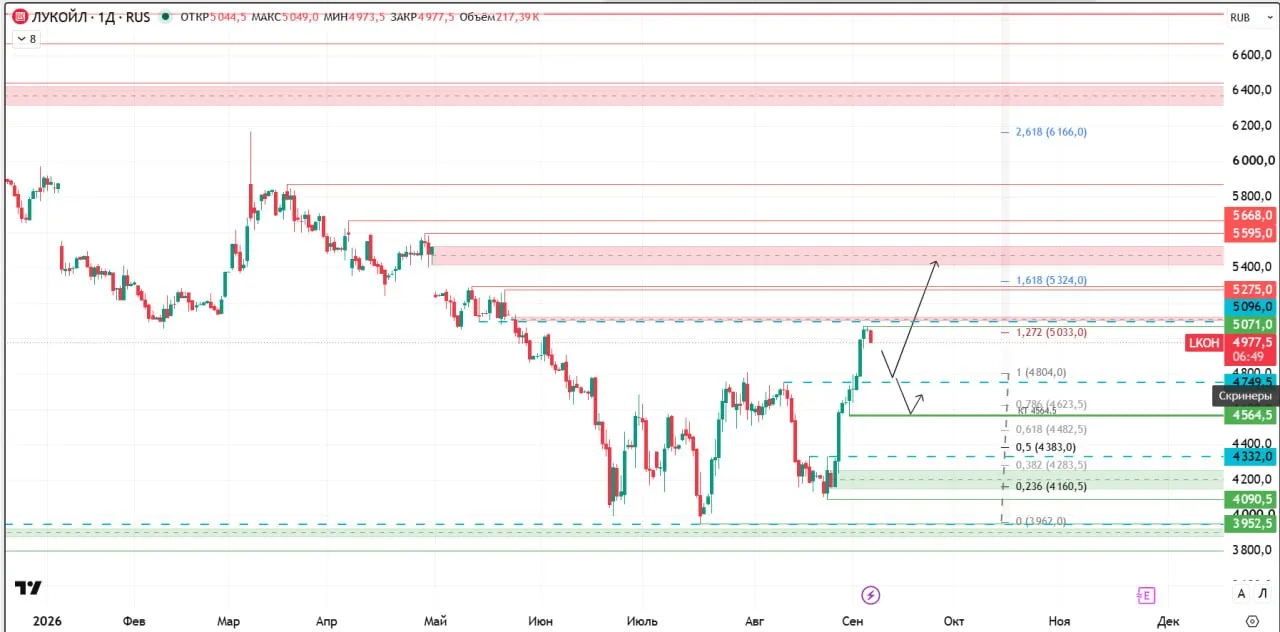Image resolution: width=1280 pixels, height=632 pixels.
Task: Click the Апр month label
Action: coord(327,621)
